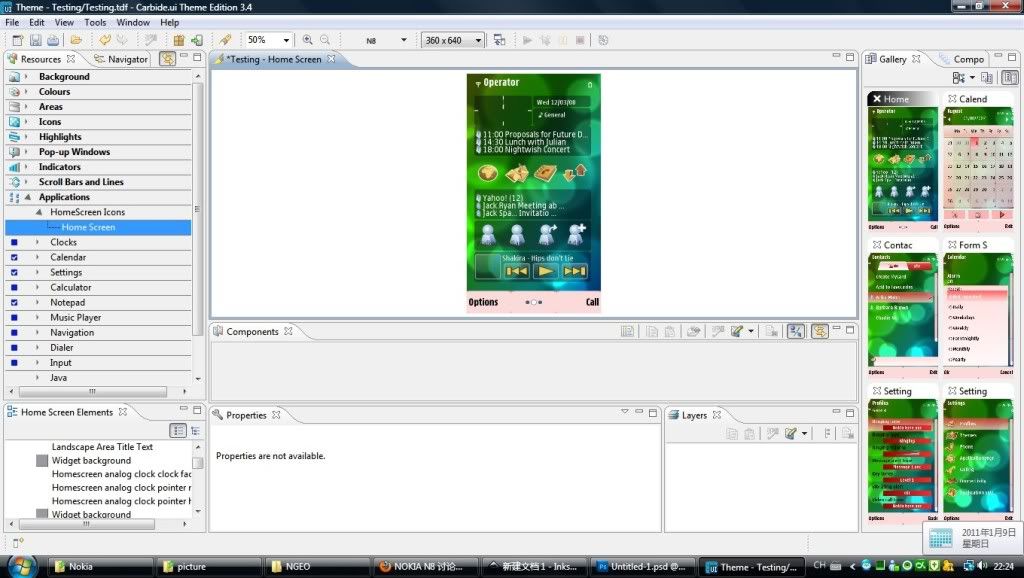Click the Zoom Out magnifier icon
Image resolution: width=1024 pixels, height=578 pixels.
pos(324,40)
